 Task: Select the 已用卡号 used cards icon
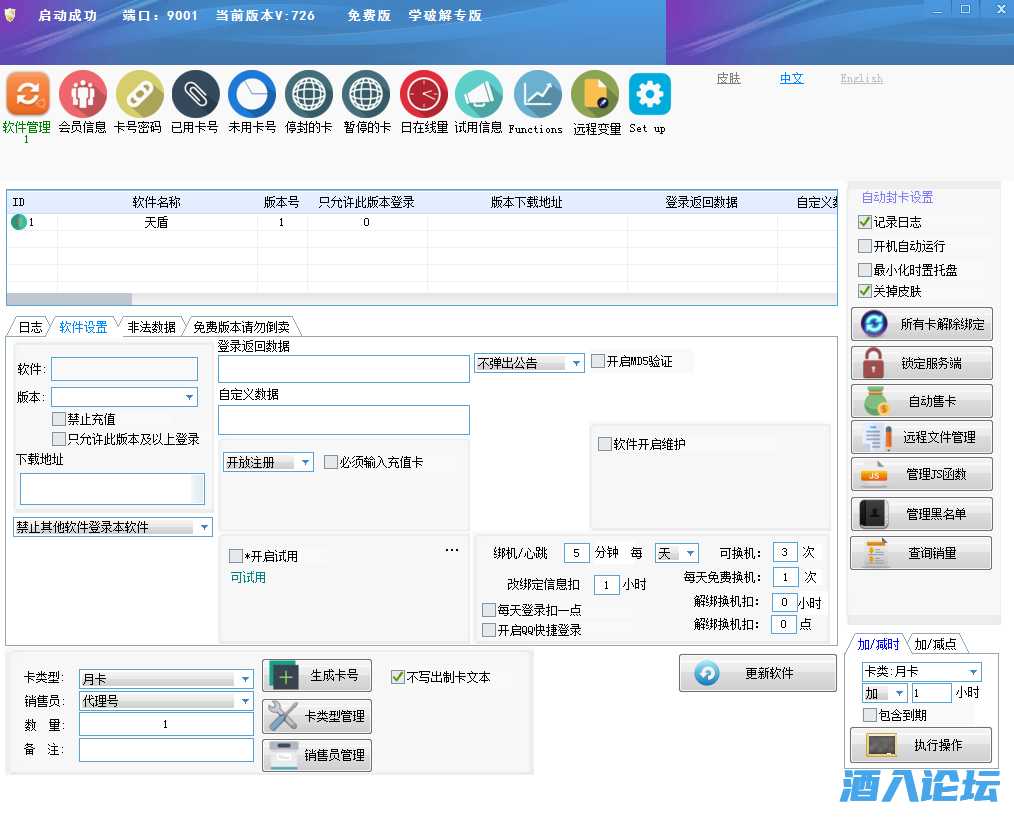[x=195, y=95]
